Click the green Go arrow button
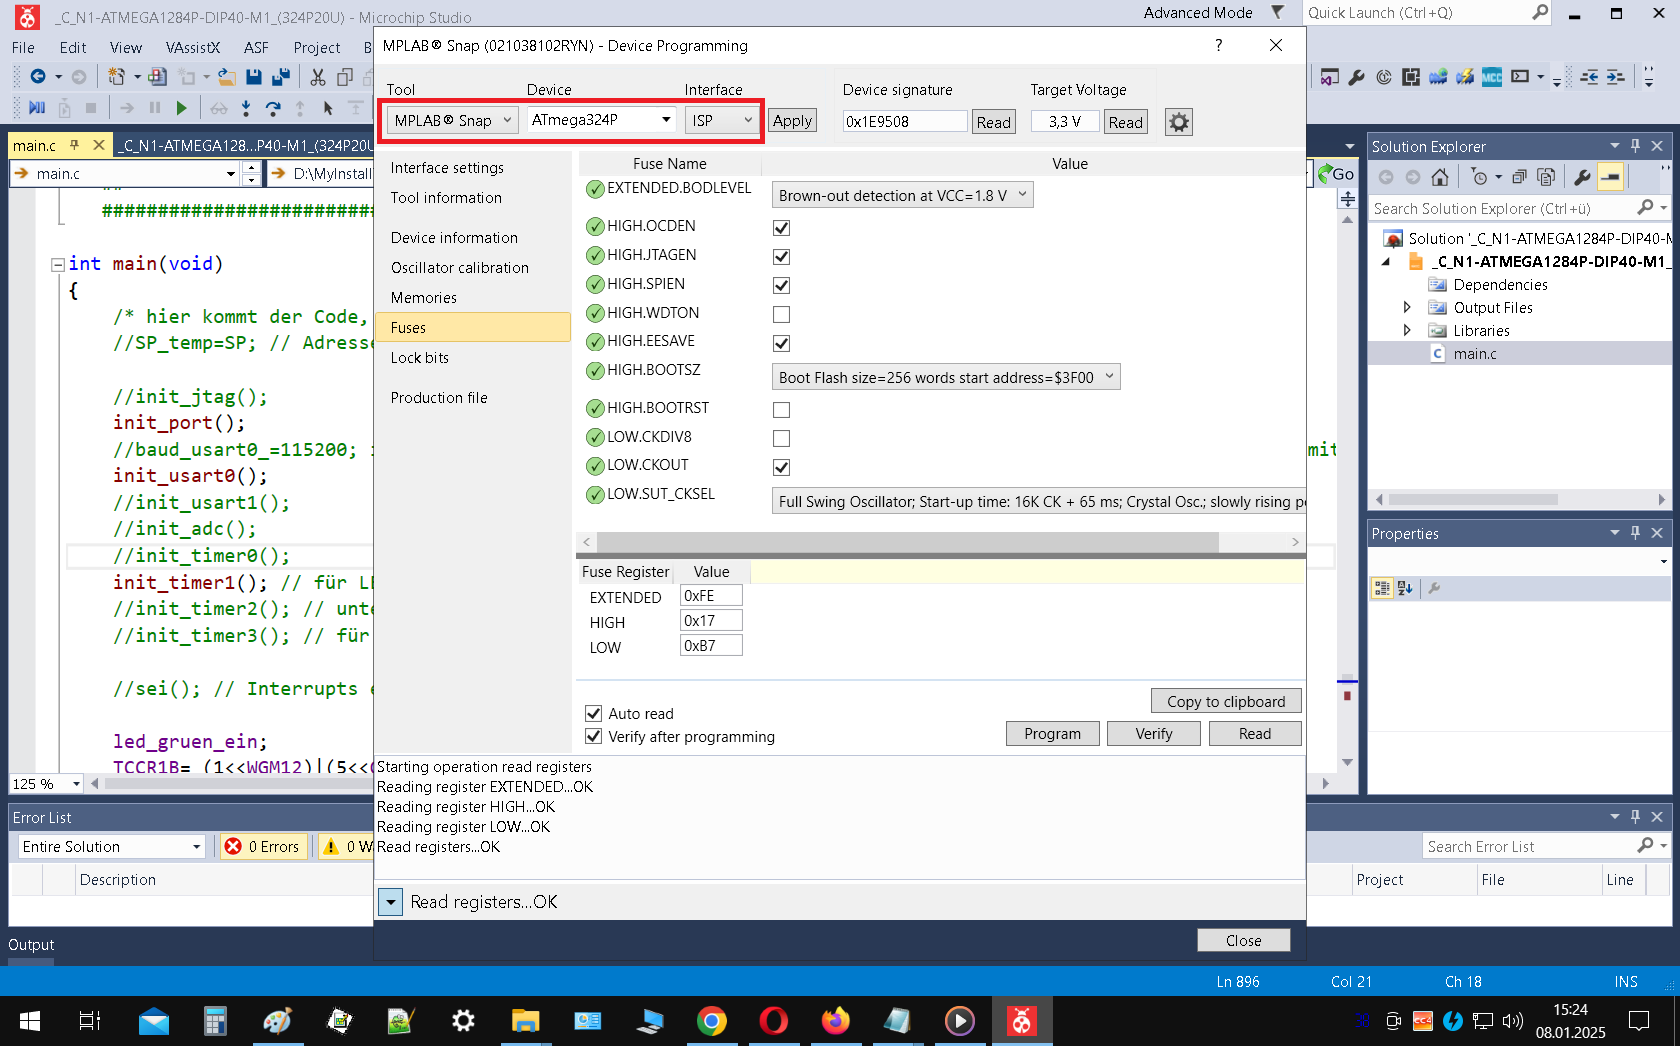Screen dimensions: 1680x1048 click(x=1337, y=174)
